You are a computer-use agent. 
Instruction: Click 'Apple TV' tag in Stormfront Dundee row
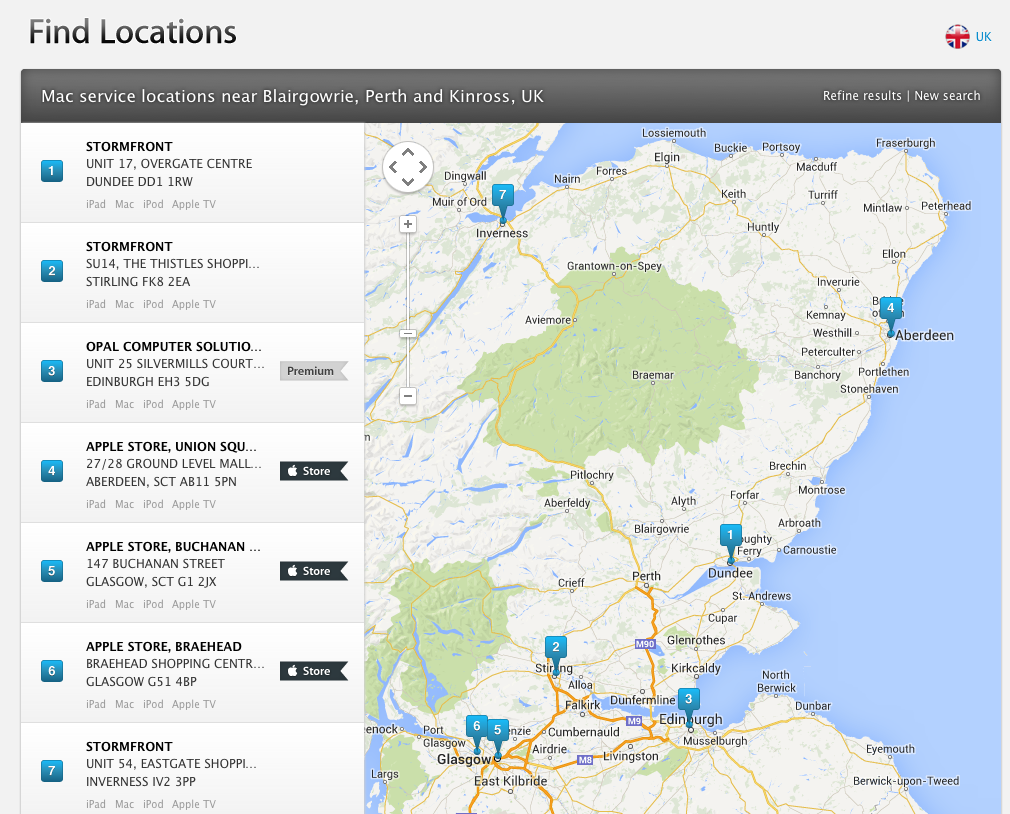pyautogui.click(x=193, y=204)
